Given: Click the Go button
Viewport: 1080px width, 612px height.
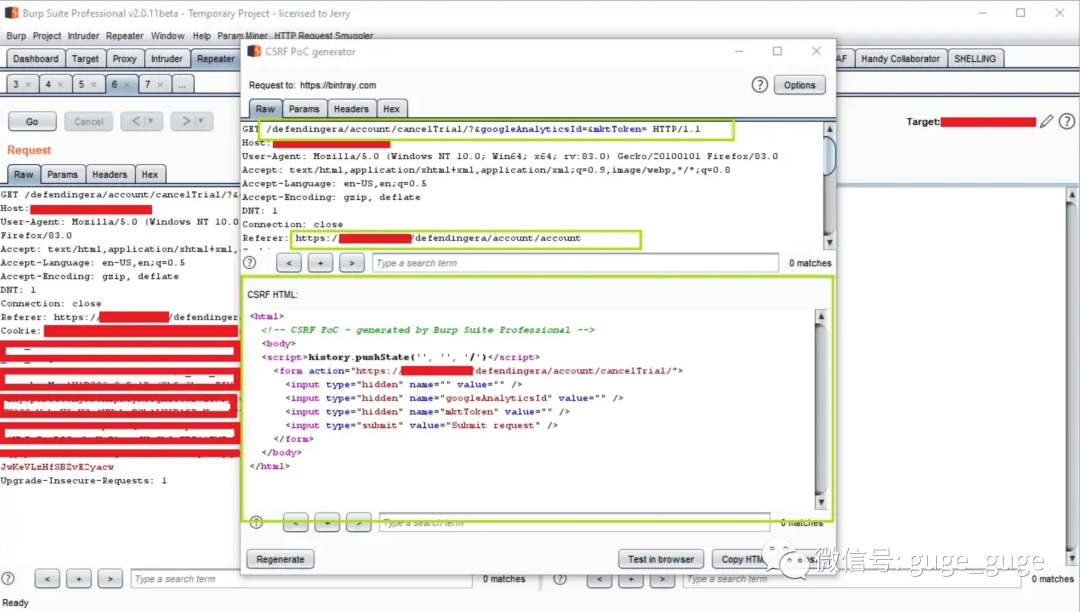Looking at the screenshot, I should (x=32, y=121).
